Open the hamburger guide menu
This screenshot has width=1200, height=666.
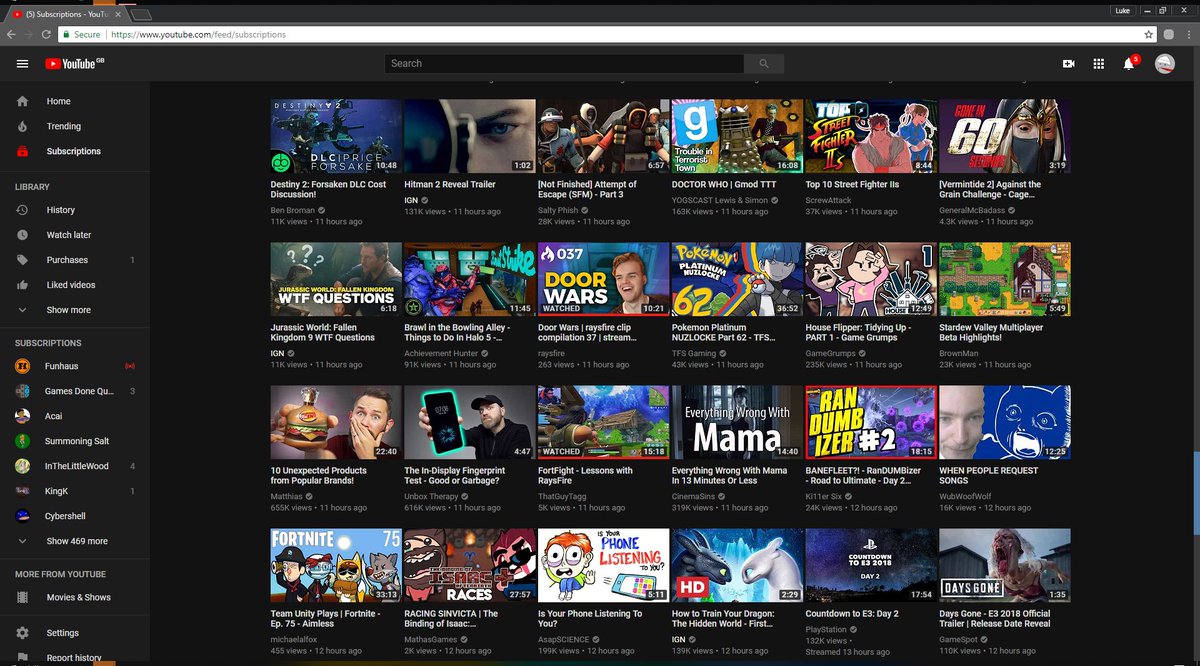(22, 63)
